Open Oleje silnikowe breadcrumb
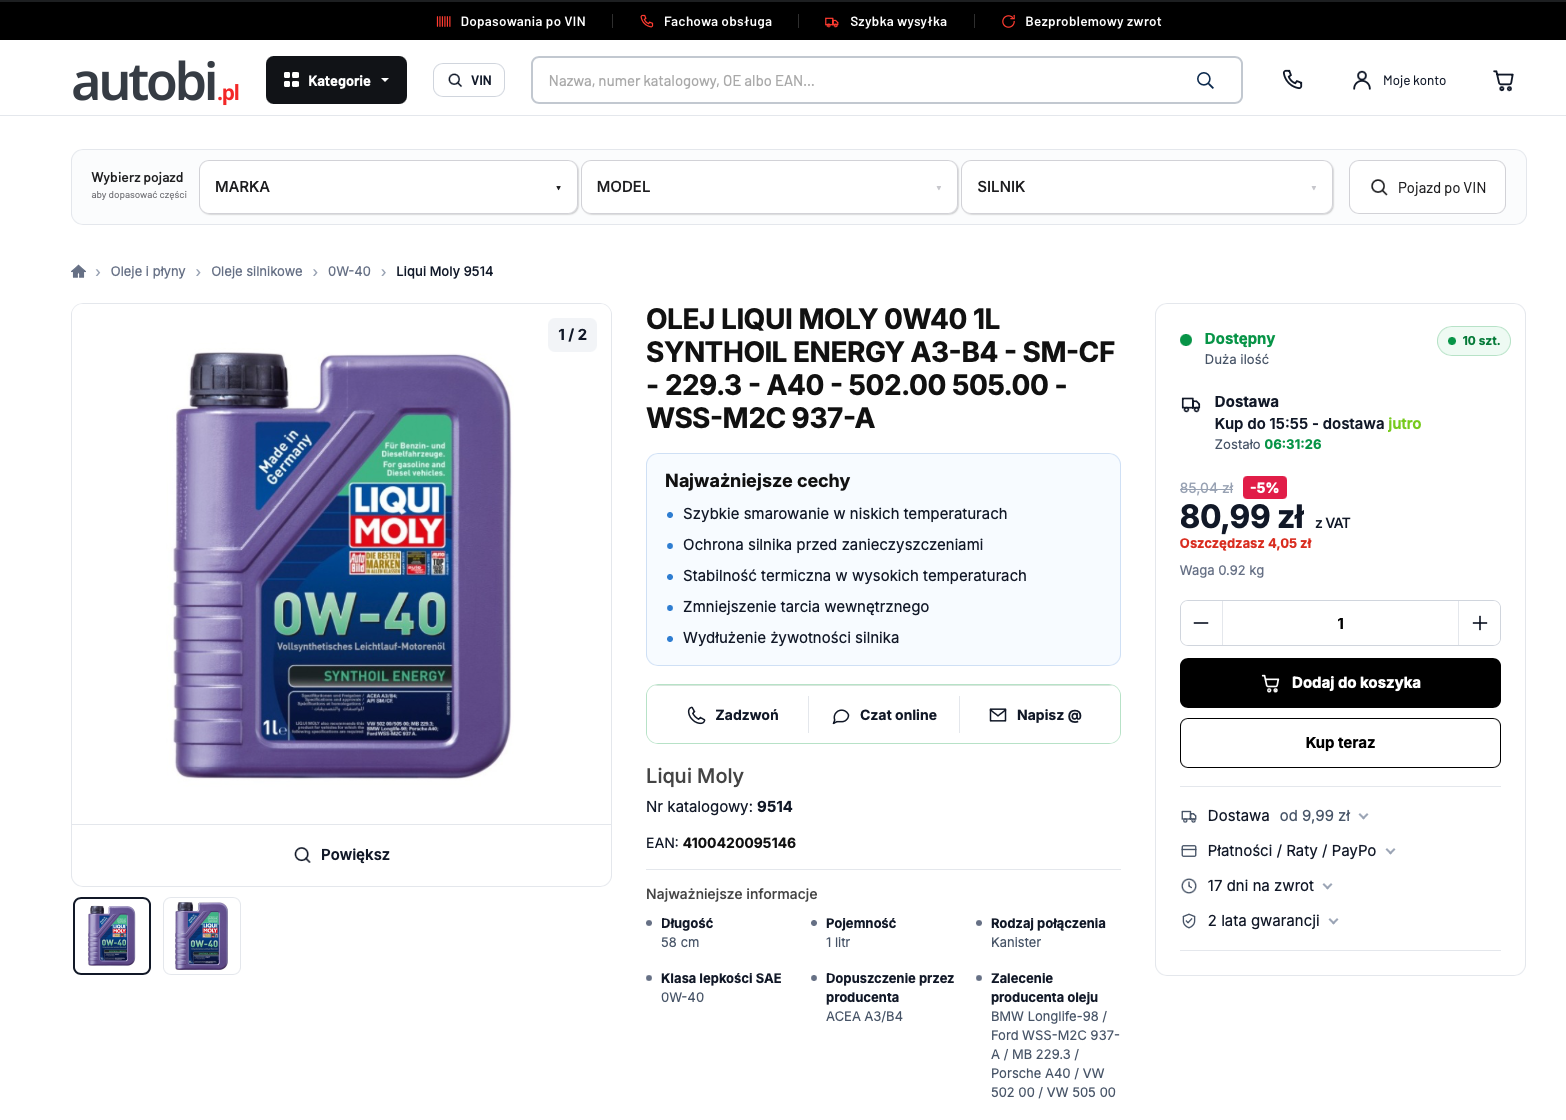Screen dimensions: 1566x1120 pos(257,271)
